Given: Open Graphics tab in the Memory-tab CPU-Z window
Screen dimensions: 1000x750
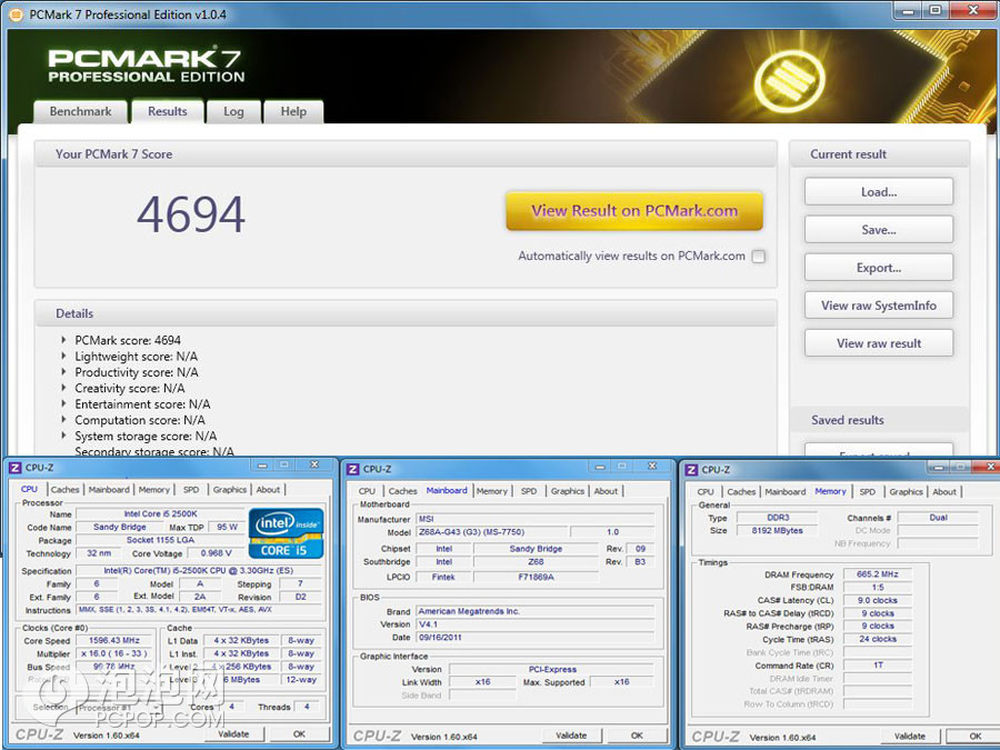Looking at the screenshot, I should pyautogui.click(x=906, y=492).
